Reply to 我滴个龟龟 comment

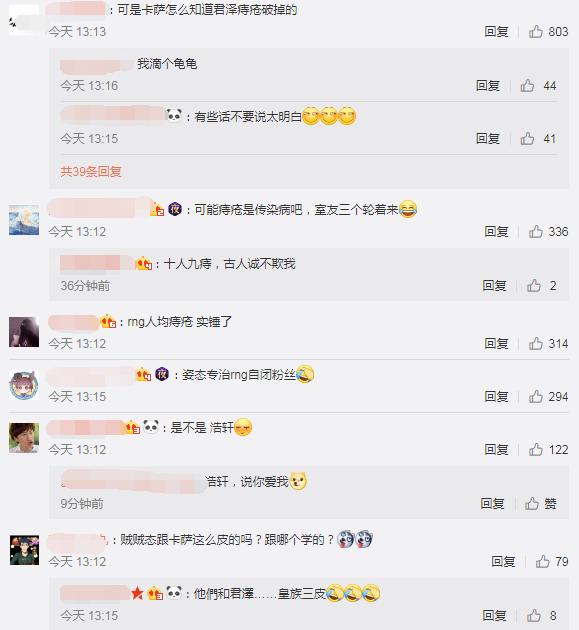coord(488,85)
